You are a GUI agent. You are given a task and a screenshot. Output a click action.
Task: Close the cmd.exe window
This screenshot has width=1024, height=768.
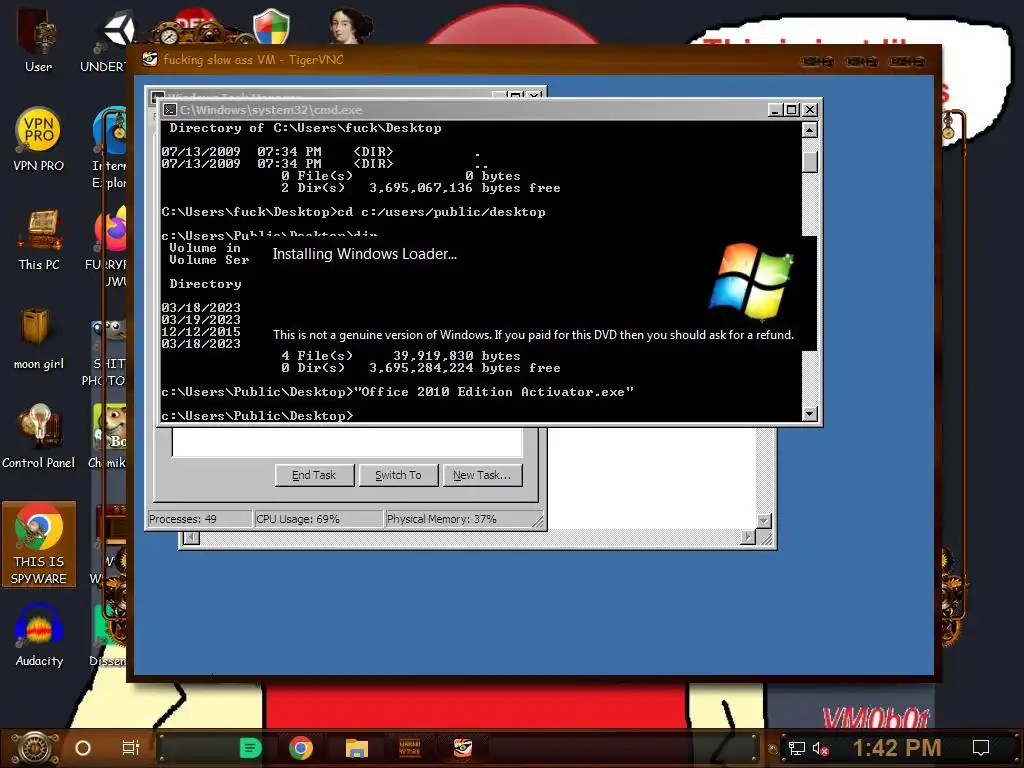coord(809,110)
